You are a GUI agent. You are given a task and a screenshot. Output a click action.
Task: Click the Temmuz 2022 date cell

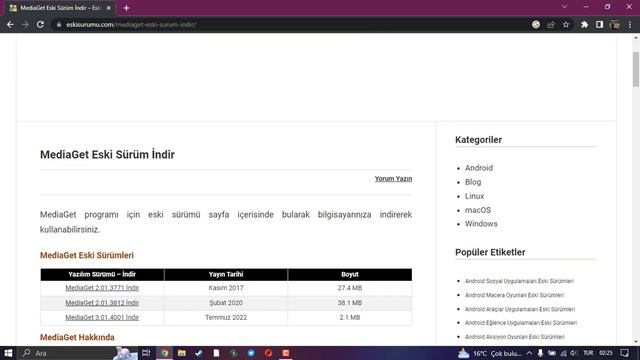226,318
